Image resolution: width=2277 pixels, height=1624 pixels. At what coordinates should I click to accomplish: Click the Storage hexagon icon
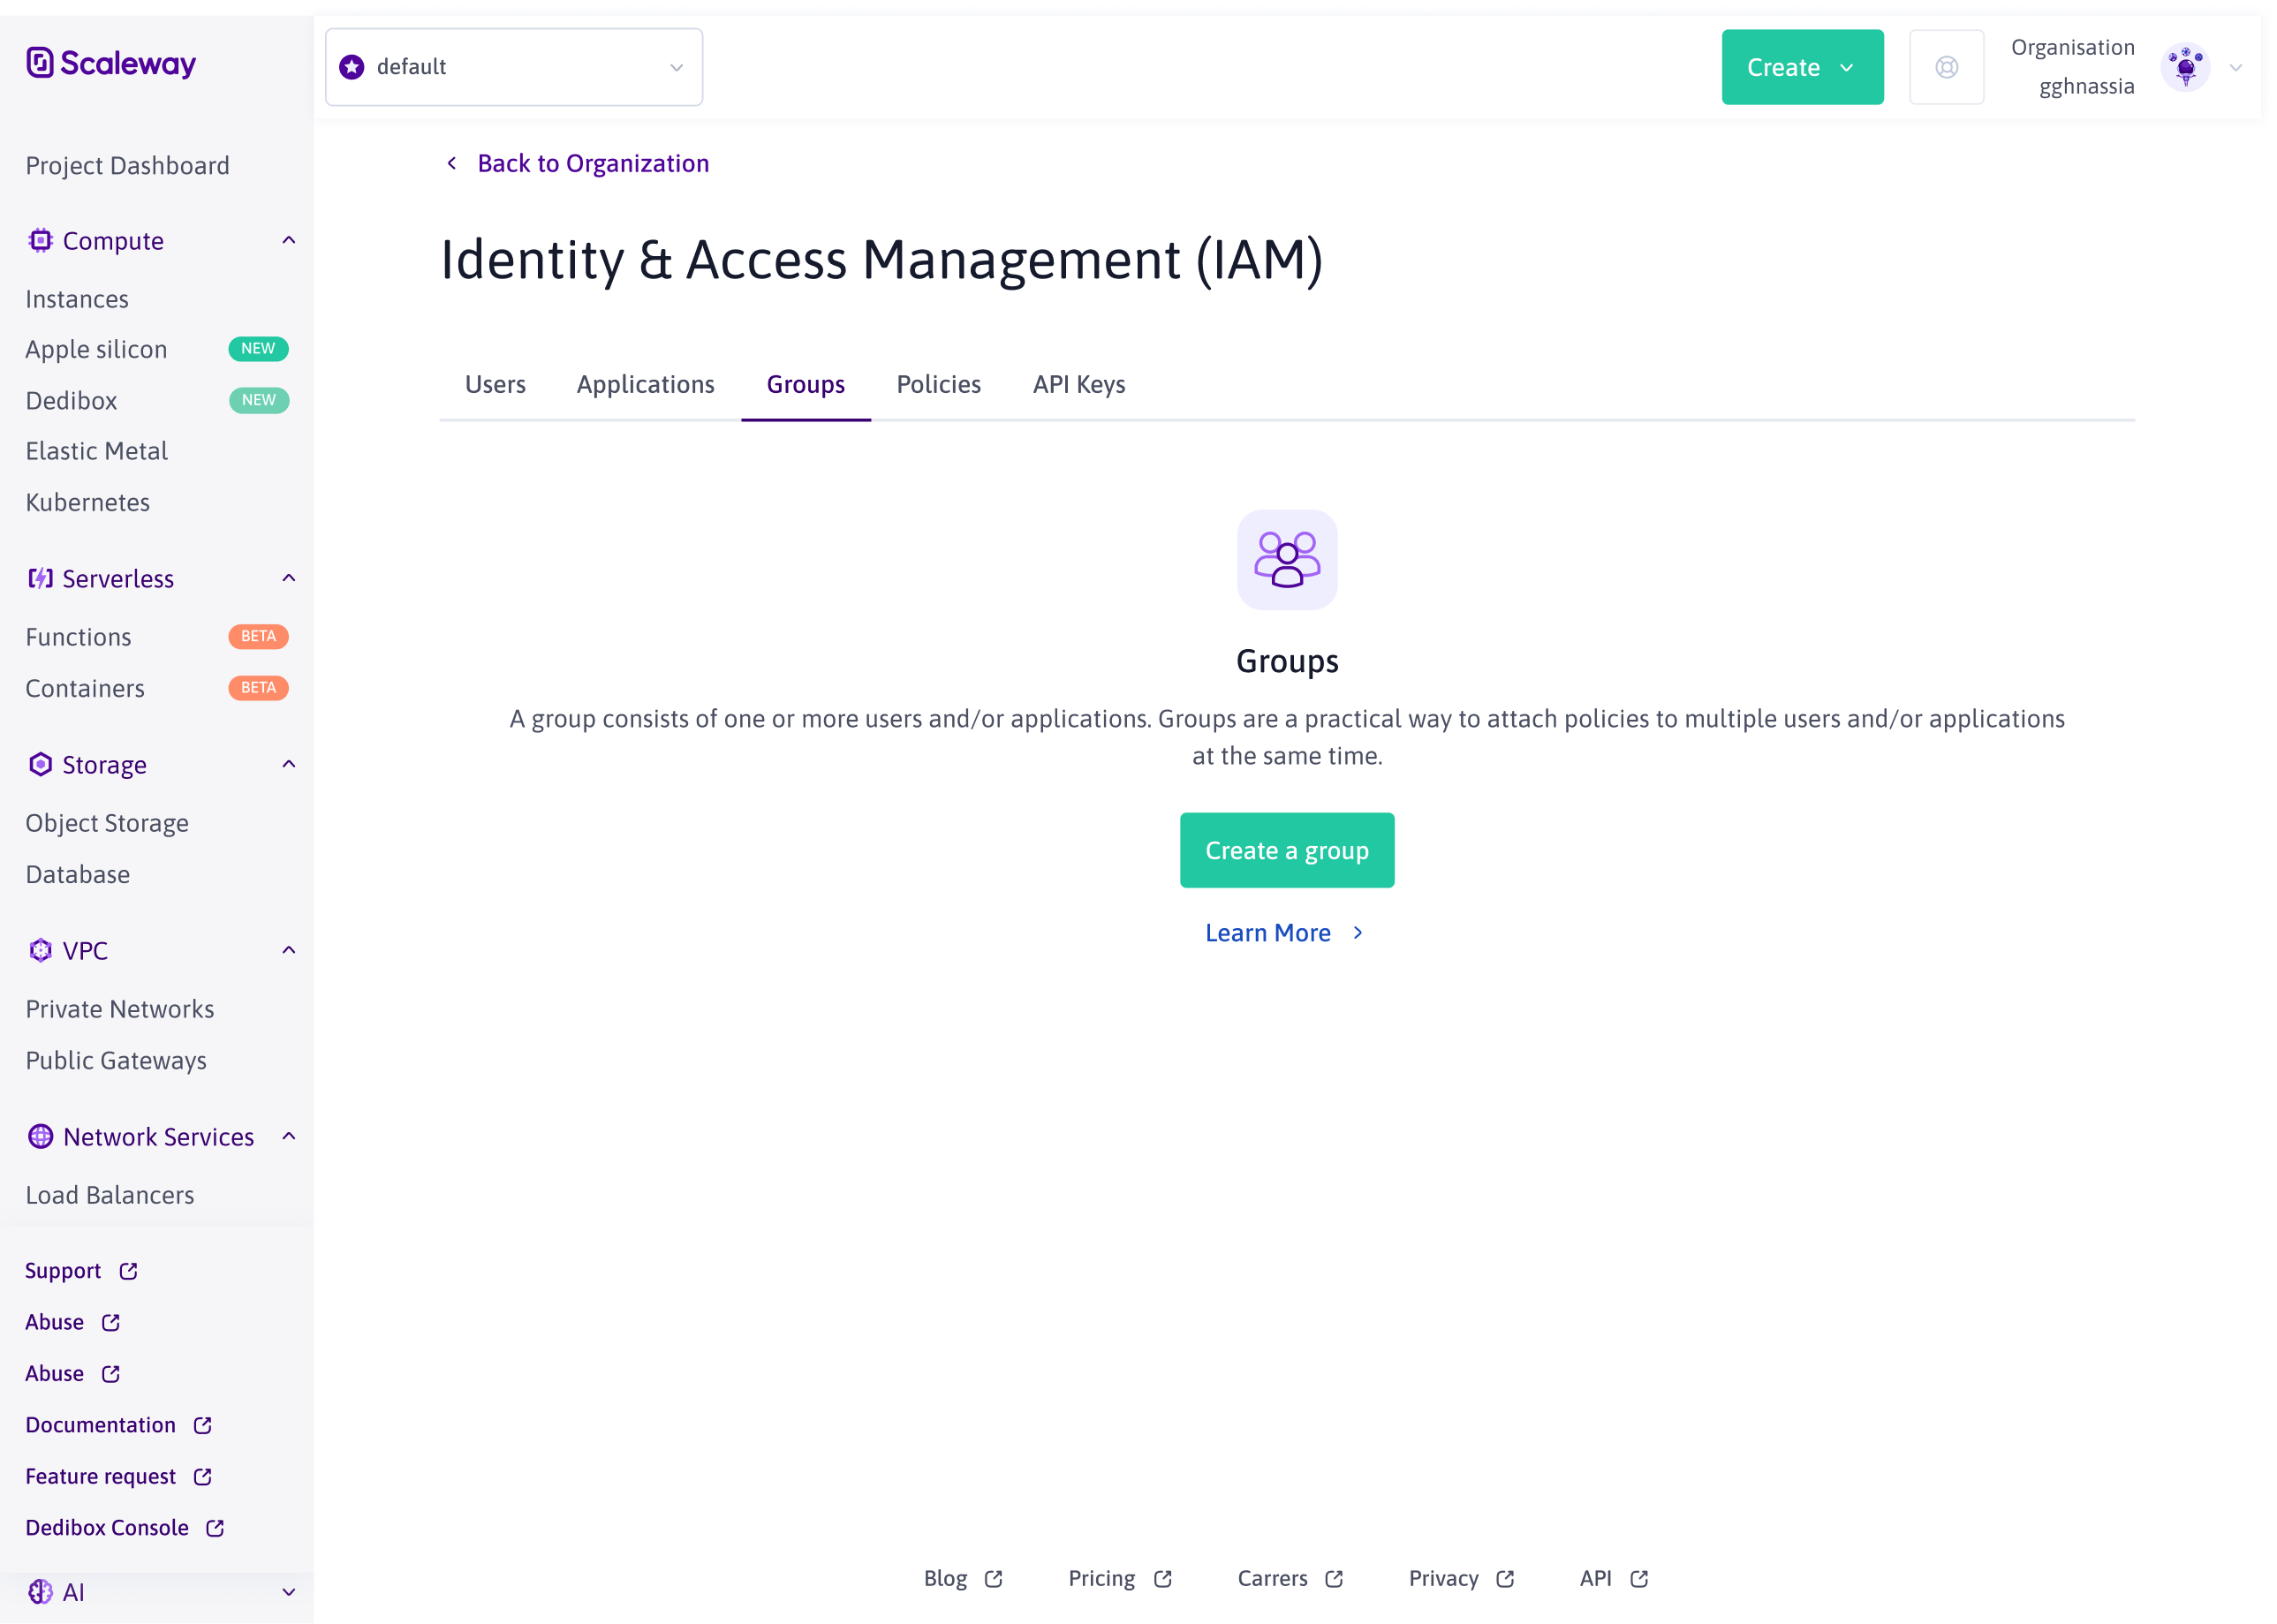tap(40, 765)
